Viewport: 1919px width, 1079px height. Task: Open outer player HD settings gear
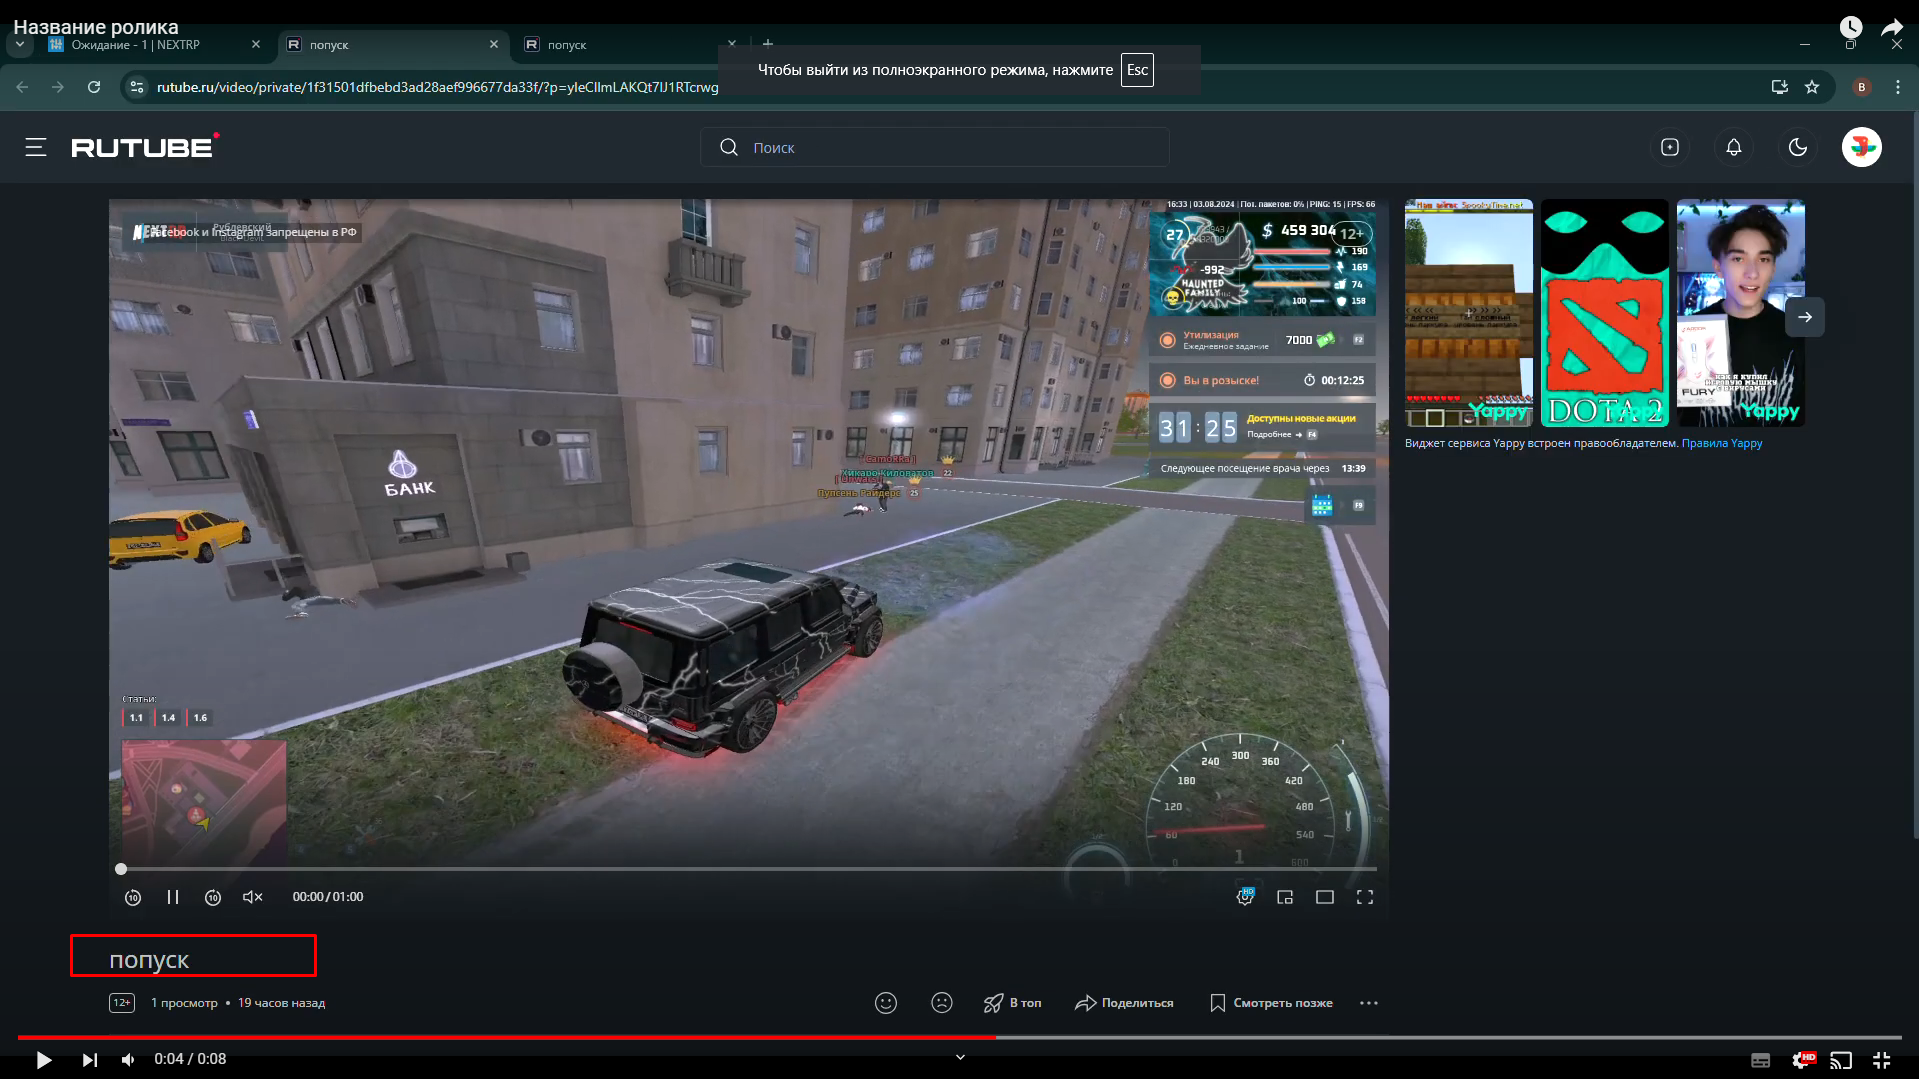coord(1802,1060)
